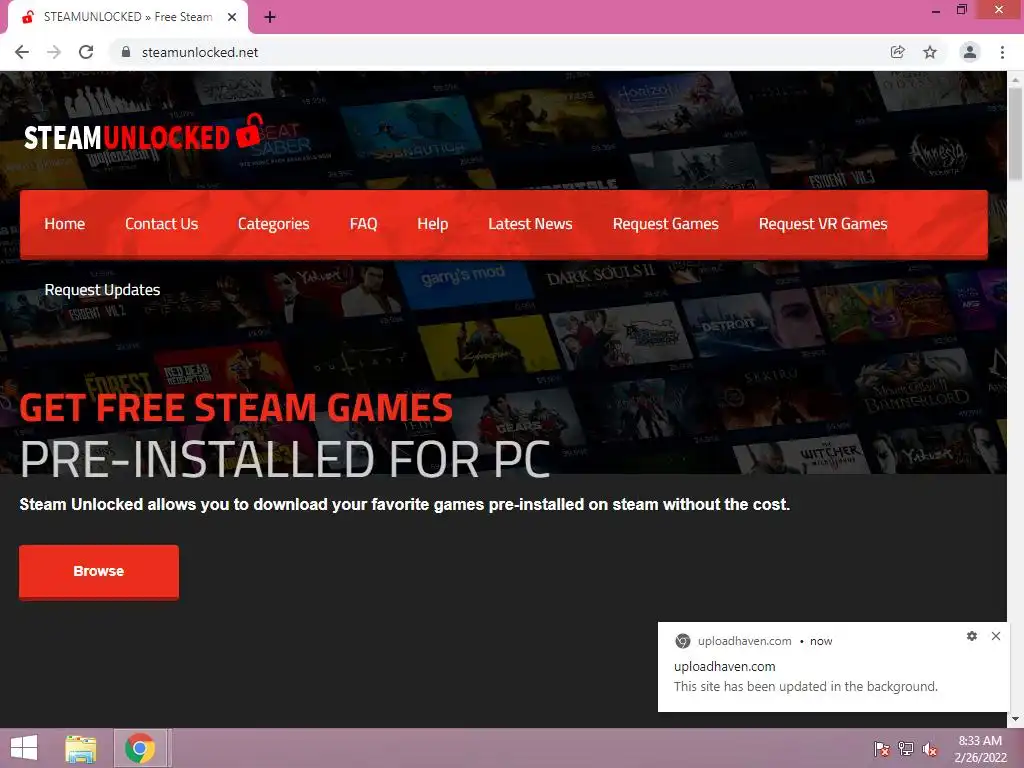
Task: Go to Request VR Games page
Action: click(x=823, y=224)
